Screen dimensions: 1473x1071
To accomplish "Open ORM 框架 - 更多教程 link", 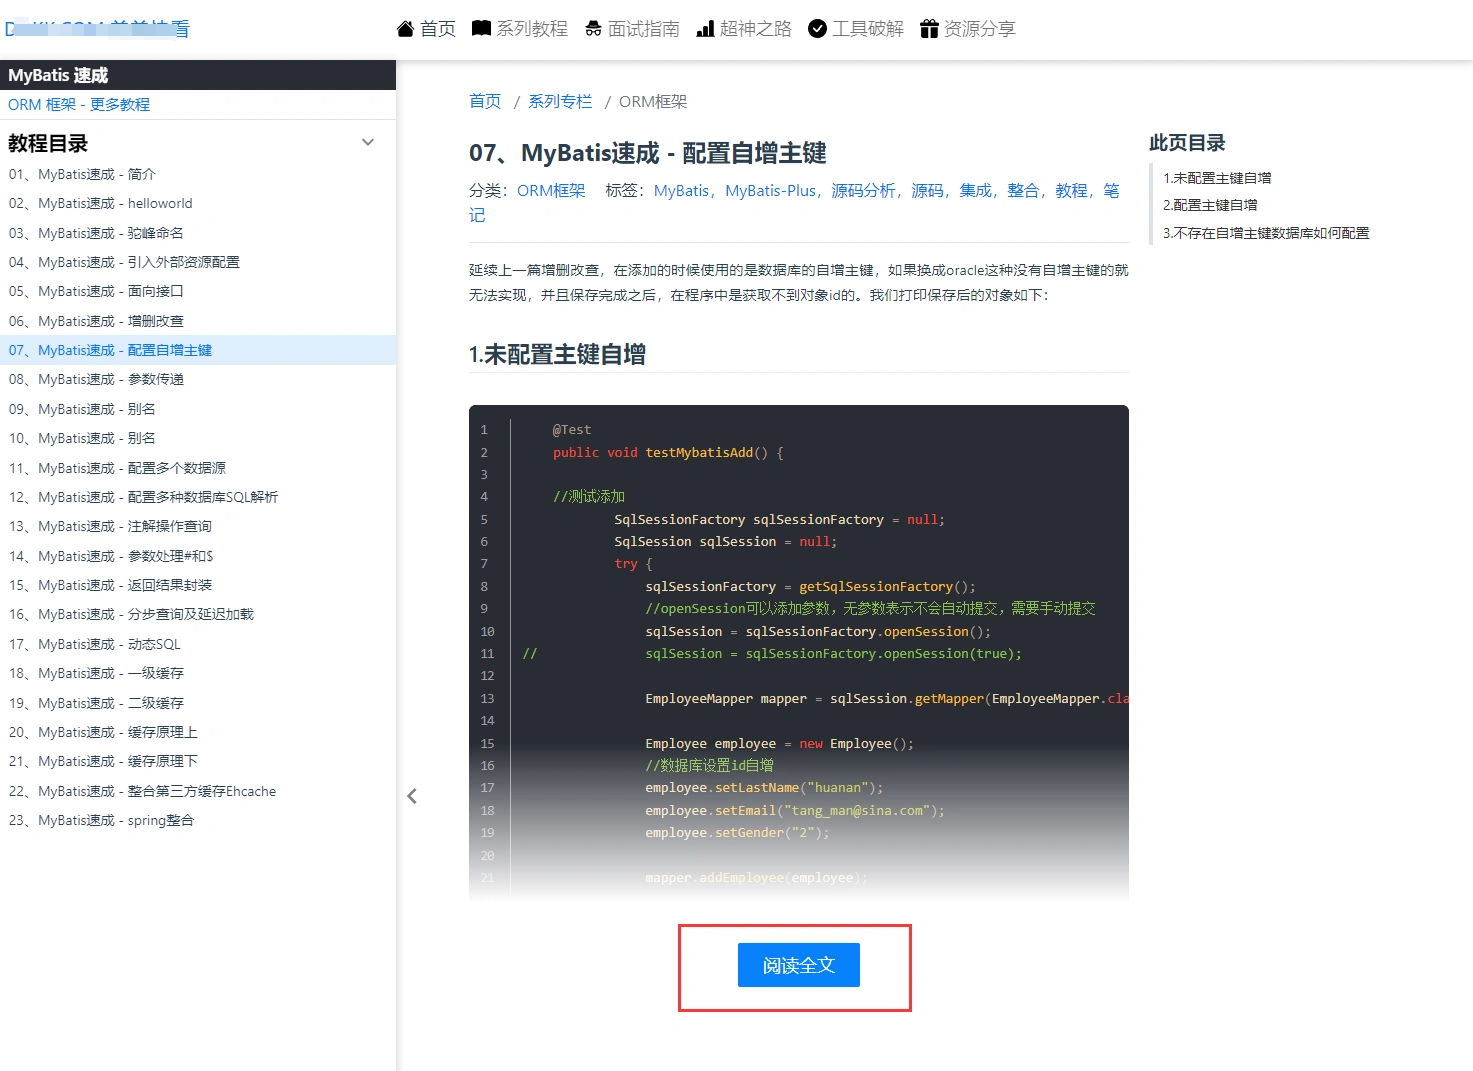I will 79,105.
